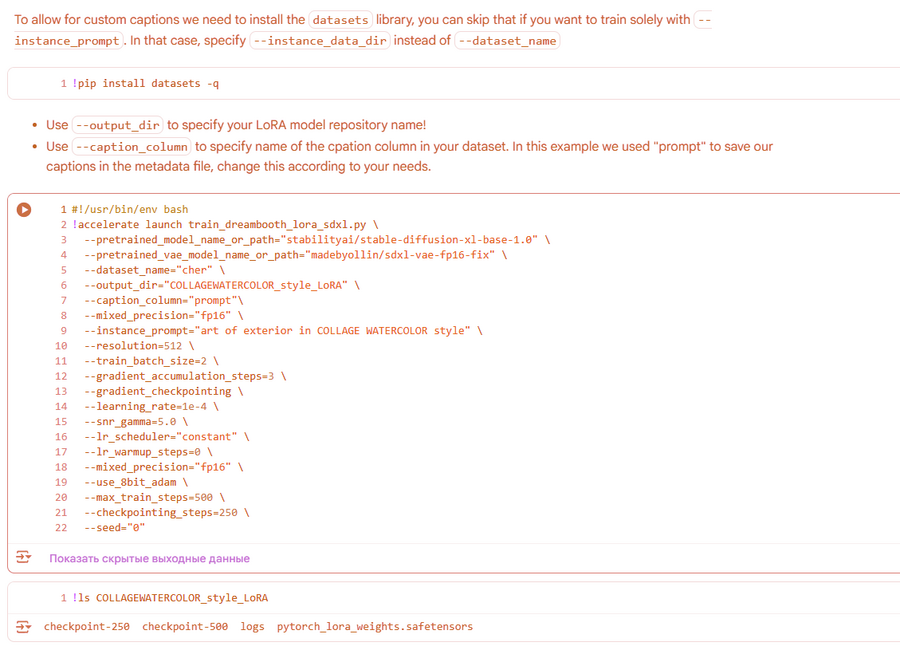Image resolution: width=900 pixels, height=650 pixels.
Task: Click the output icon beside checkpoint-250
Action: click(24, 627)
